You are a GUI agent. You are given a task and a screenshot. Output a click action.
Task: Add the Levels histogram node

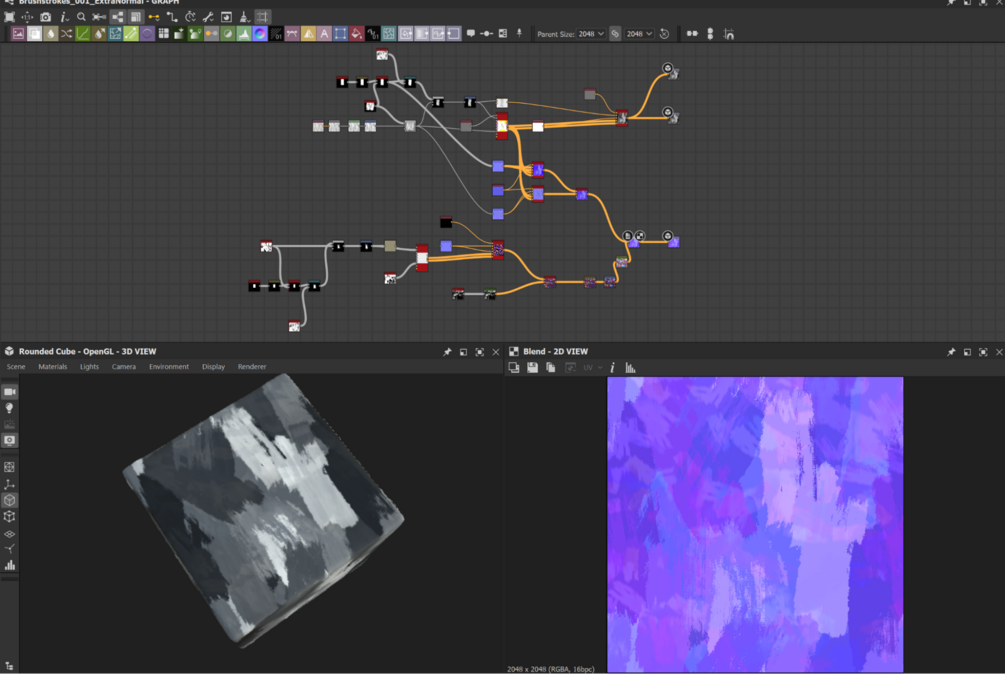[244, 34]
